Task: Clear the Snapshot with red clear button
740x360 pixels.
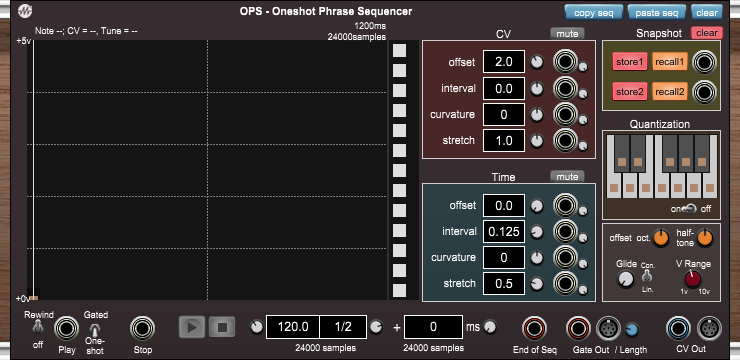Action: pyautogui.click(x=706, y=33)
